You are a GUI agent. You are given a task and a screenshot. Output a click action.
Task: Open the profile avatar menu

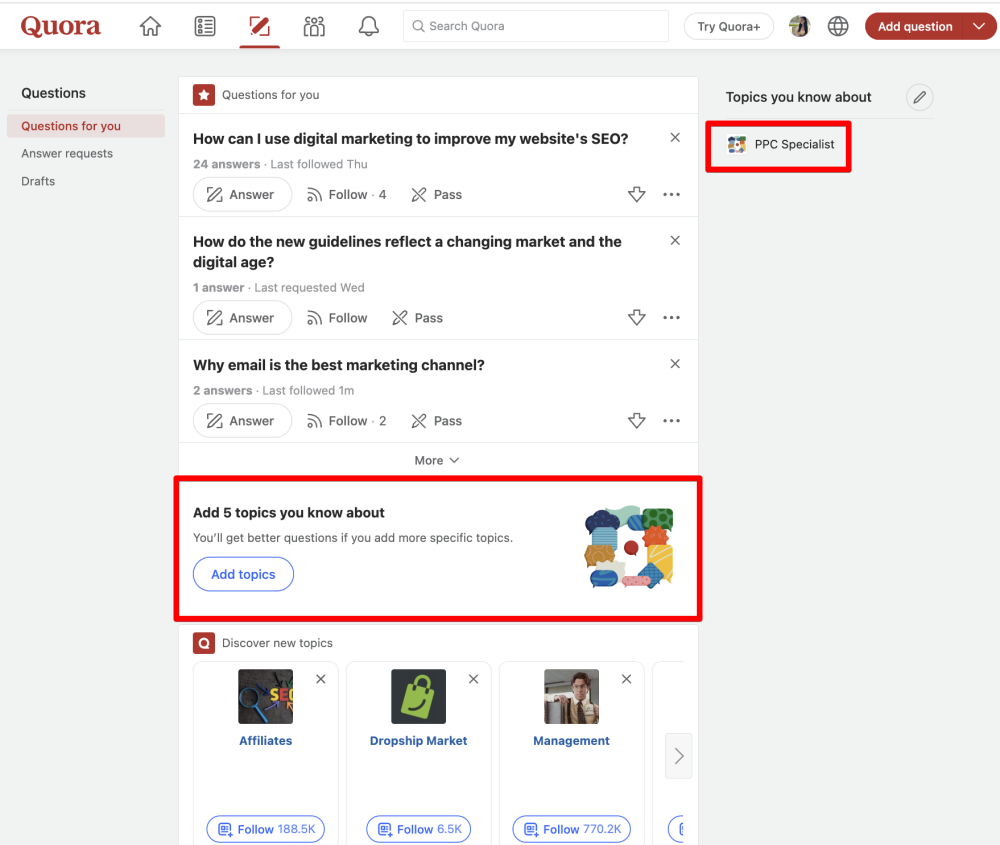tap(799, 26)
